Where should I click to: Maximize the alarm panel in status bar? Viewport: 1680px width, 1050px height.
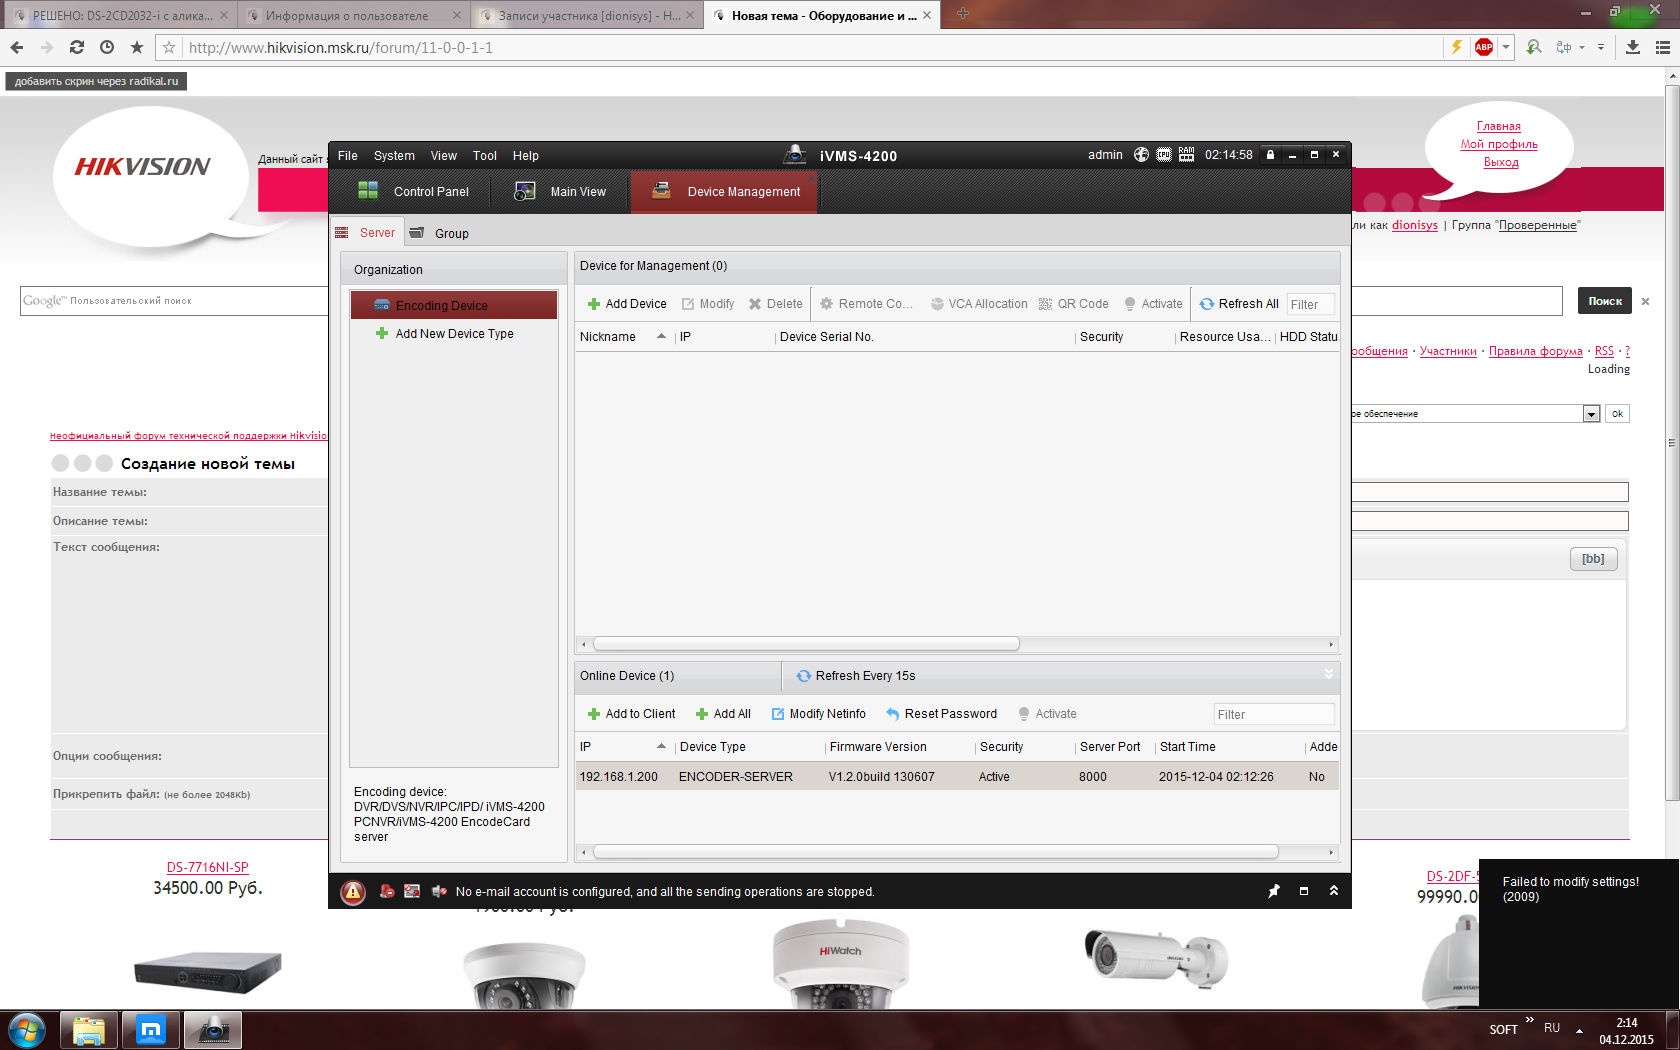(1304, 891)
